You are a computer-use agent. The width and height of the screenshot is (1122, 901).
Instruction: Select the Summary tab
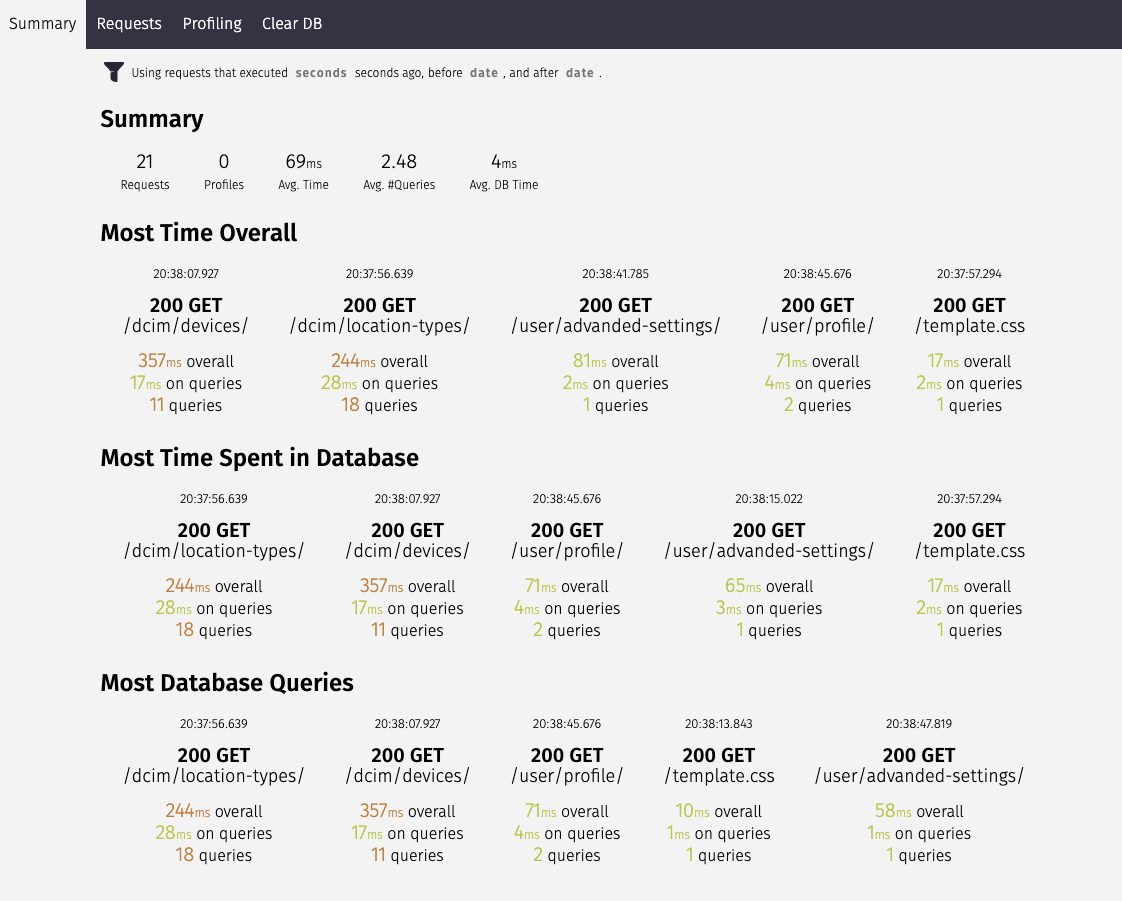click(x=41, y=23)
